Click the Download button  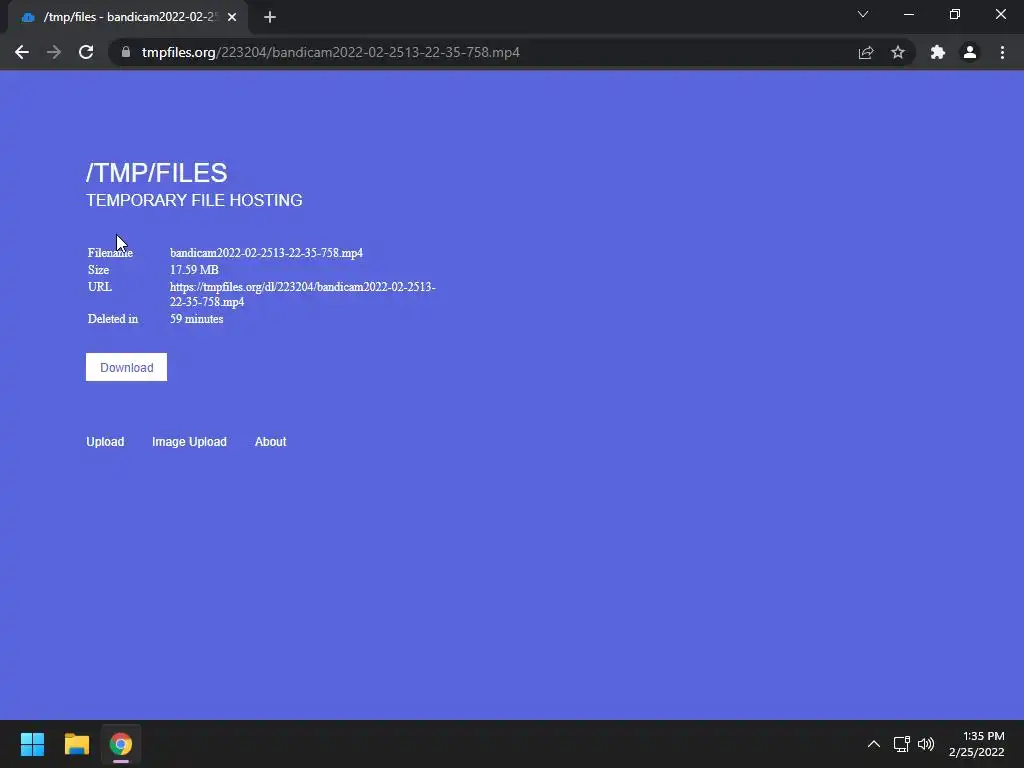[126, 367]
